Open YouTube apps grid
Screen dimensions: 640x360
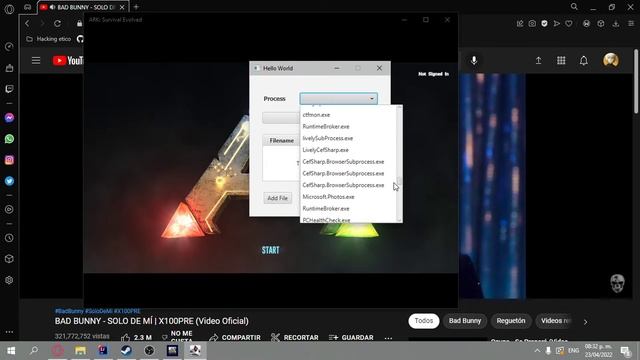[561, 60]
